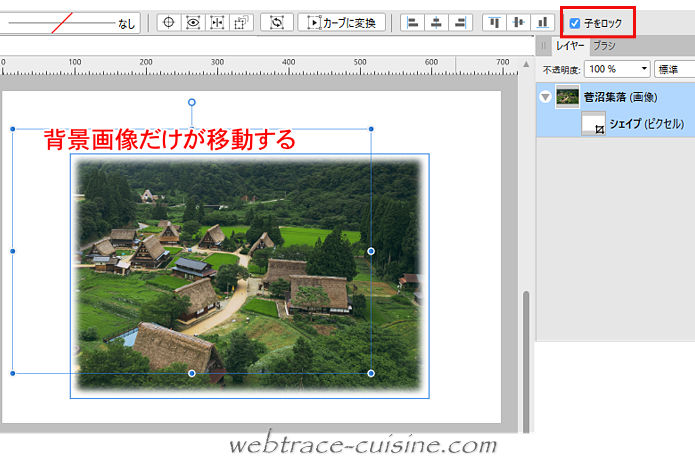Viewport: 695px width, 458px height.
Task: Collapse the 菅沼集落 layer group triangle
Action: click(x=545, y=97)
